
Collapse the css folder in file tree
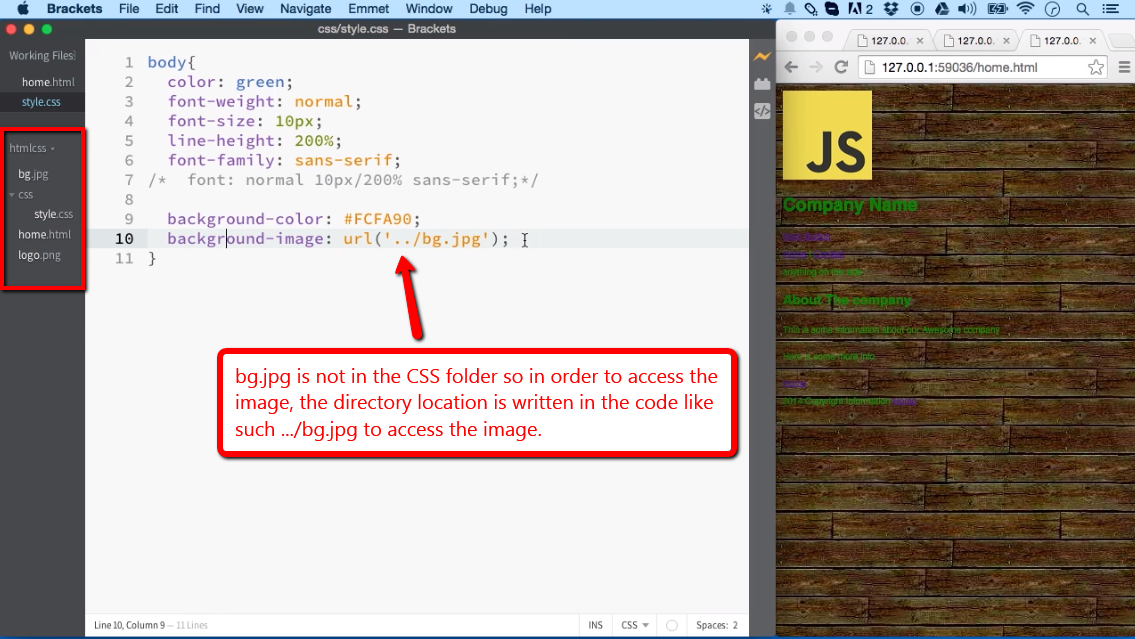(x=13, y=195)
